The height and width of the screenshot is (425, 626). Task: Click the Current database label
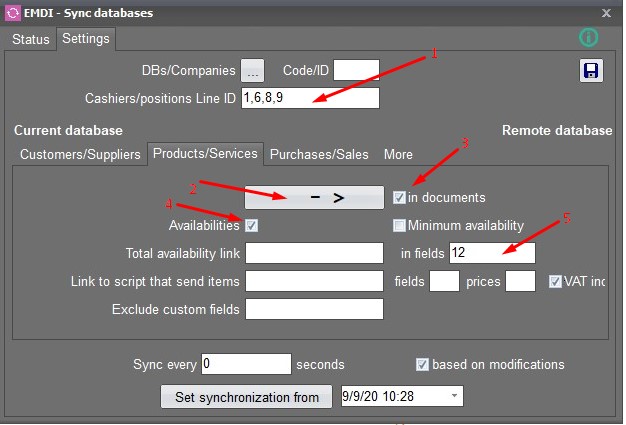(68, 130)
